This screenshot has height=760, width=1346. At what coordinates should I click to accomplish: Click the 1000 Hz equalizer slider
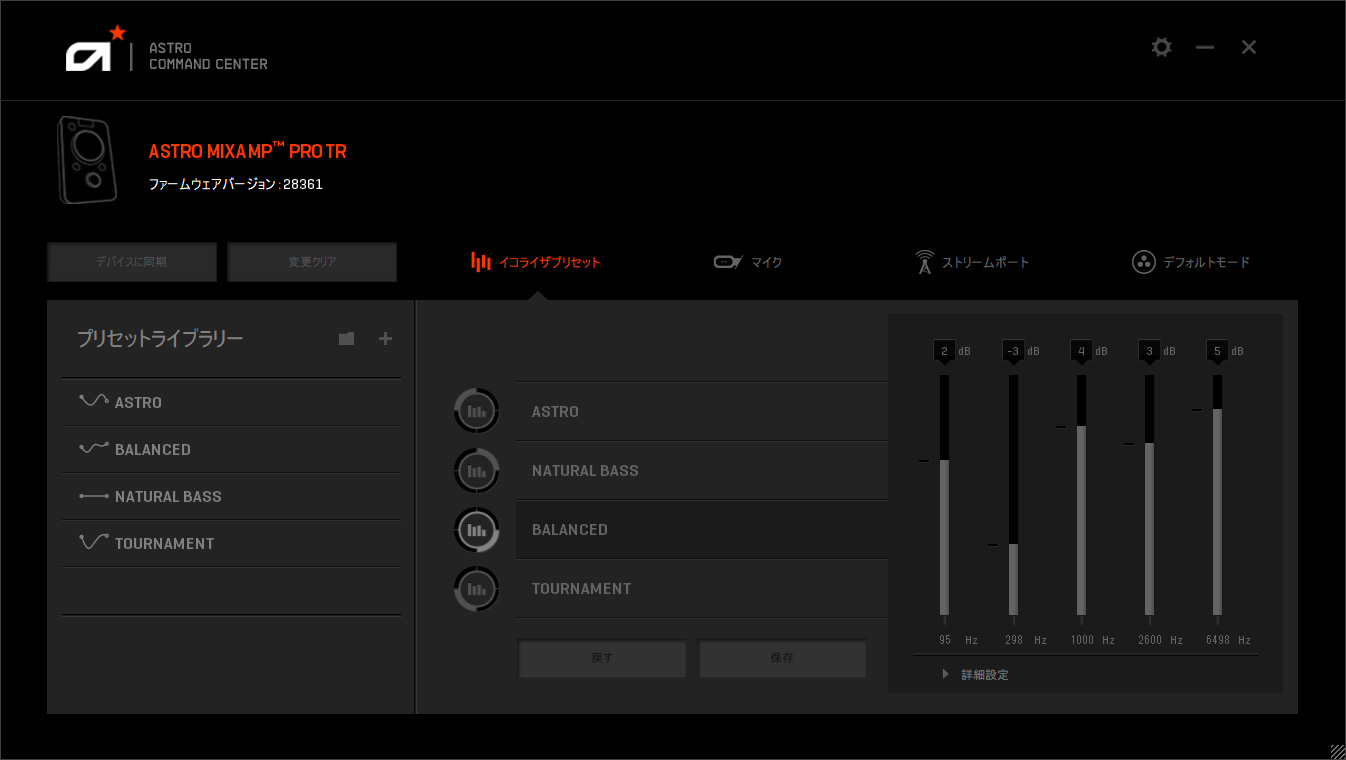coord(1081,495)
